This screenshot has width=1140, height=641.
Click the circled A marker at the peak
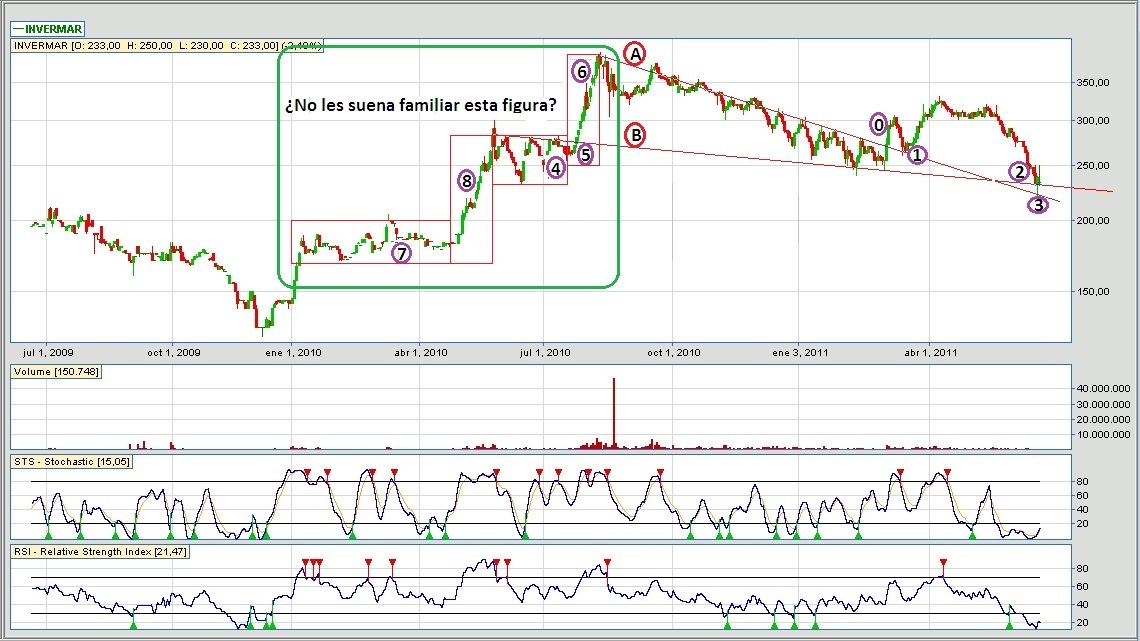point(634,54)
